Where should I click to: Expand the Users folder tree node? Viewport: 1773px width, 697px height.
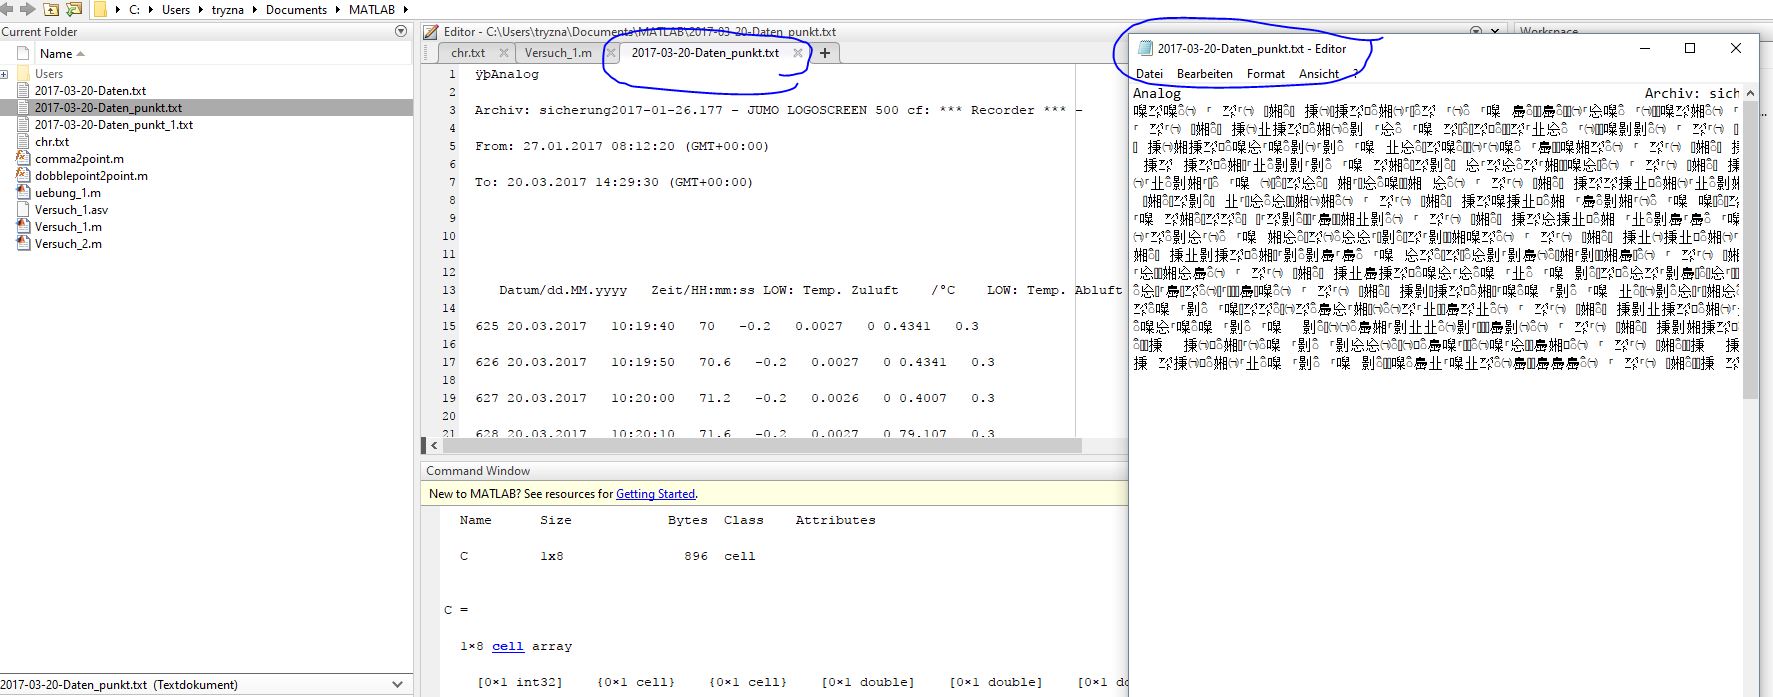(x=5, y=74)
